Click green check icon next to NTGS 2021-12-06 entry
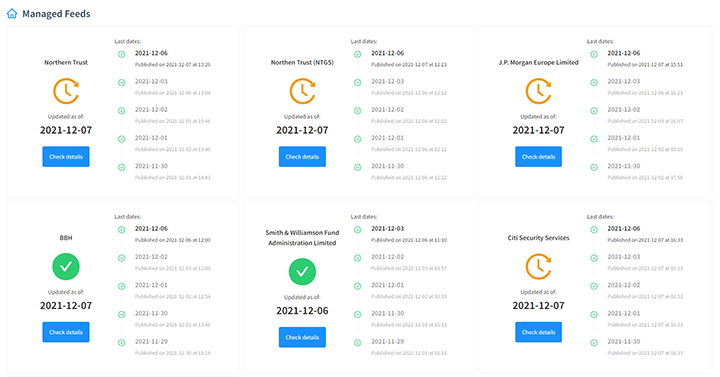This screenshot has width=720, height=377. [357, 54]
